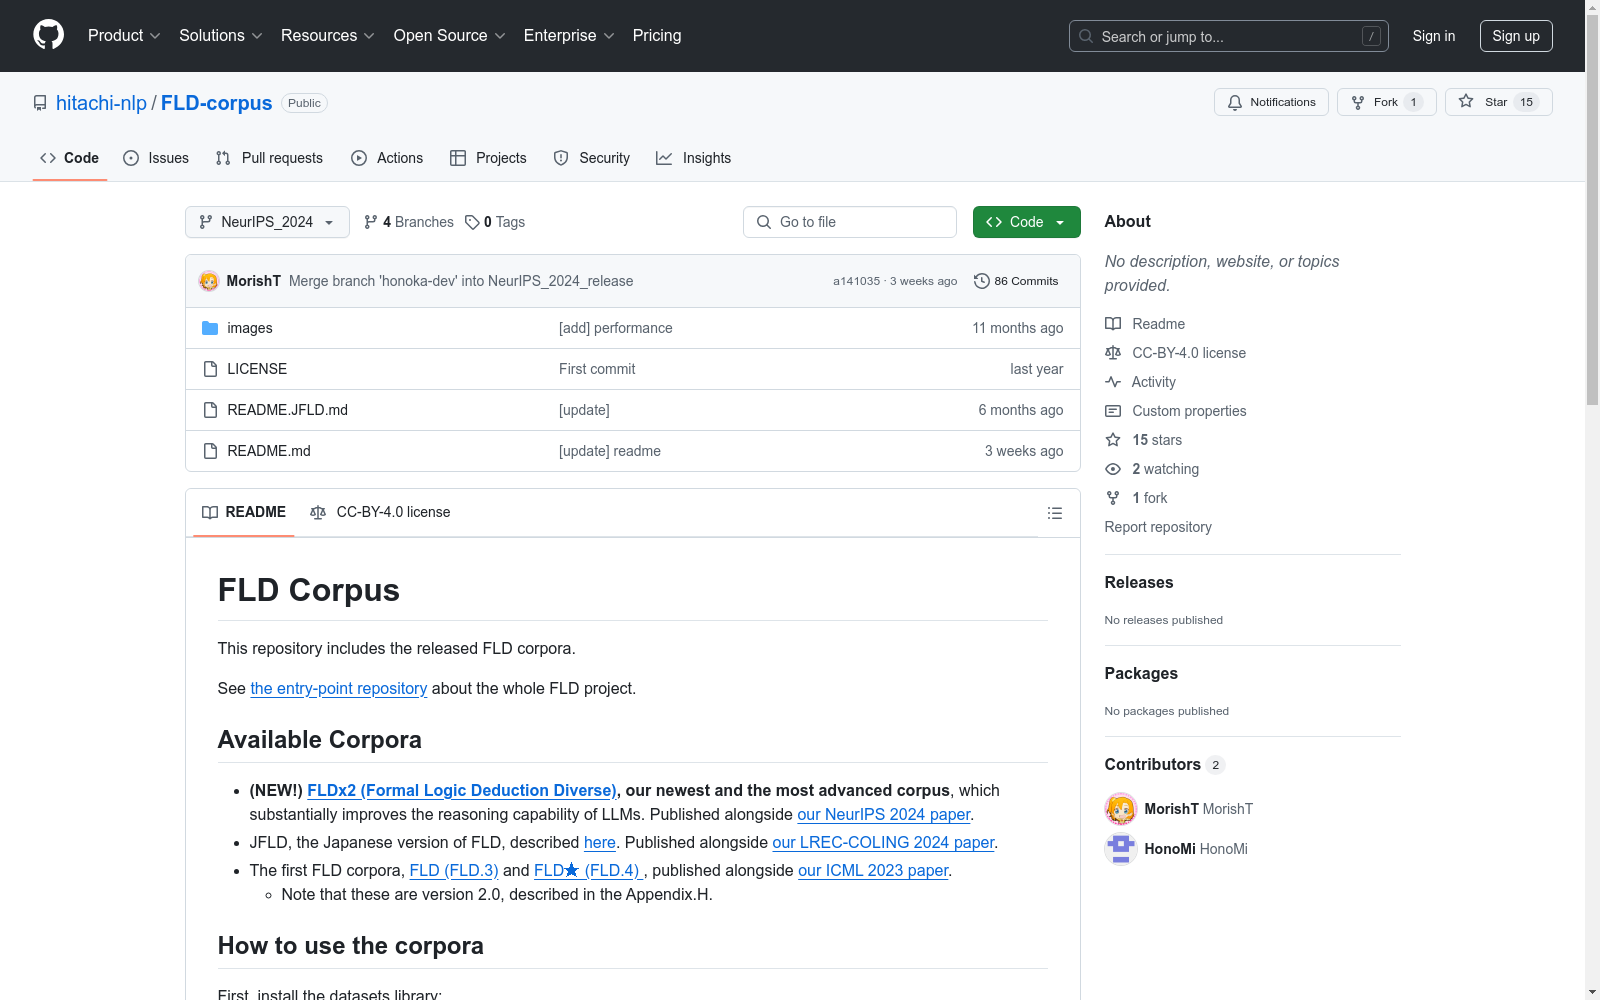Image resolution: width=1600 pixels, height=1000 pixels.
Task: Click the images folder icon
Action: coord(210,328)
